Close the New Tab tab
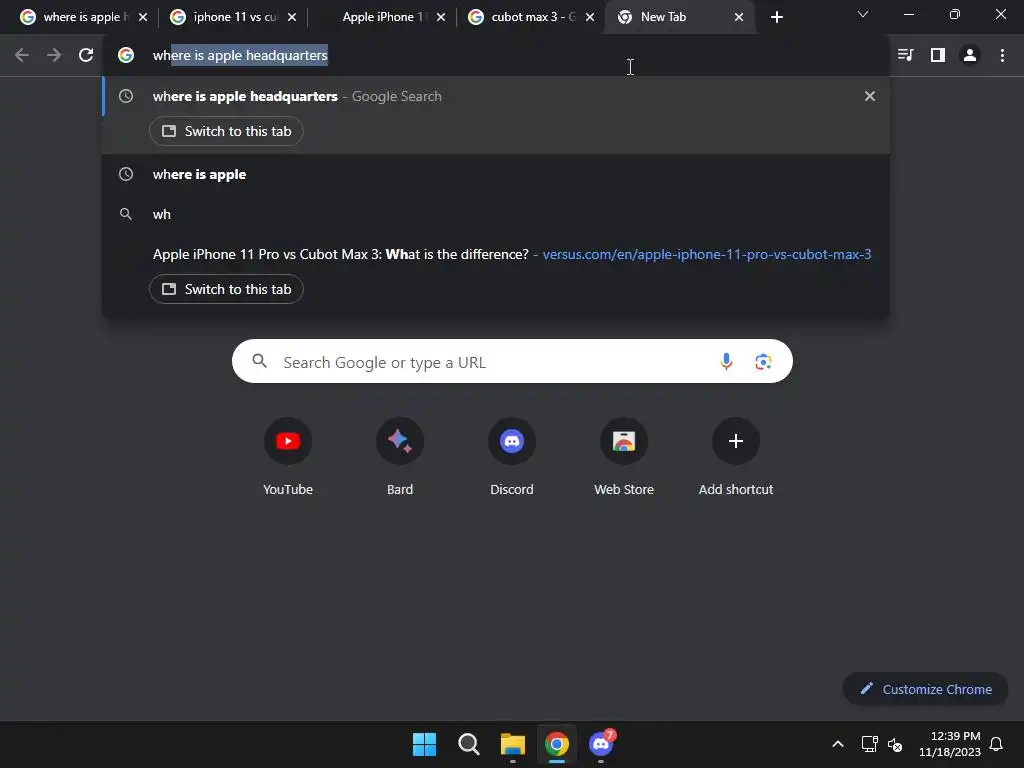 (739, 17)
